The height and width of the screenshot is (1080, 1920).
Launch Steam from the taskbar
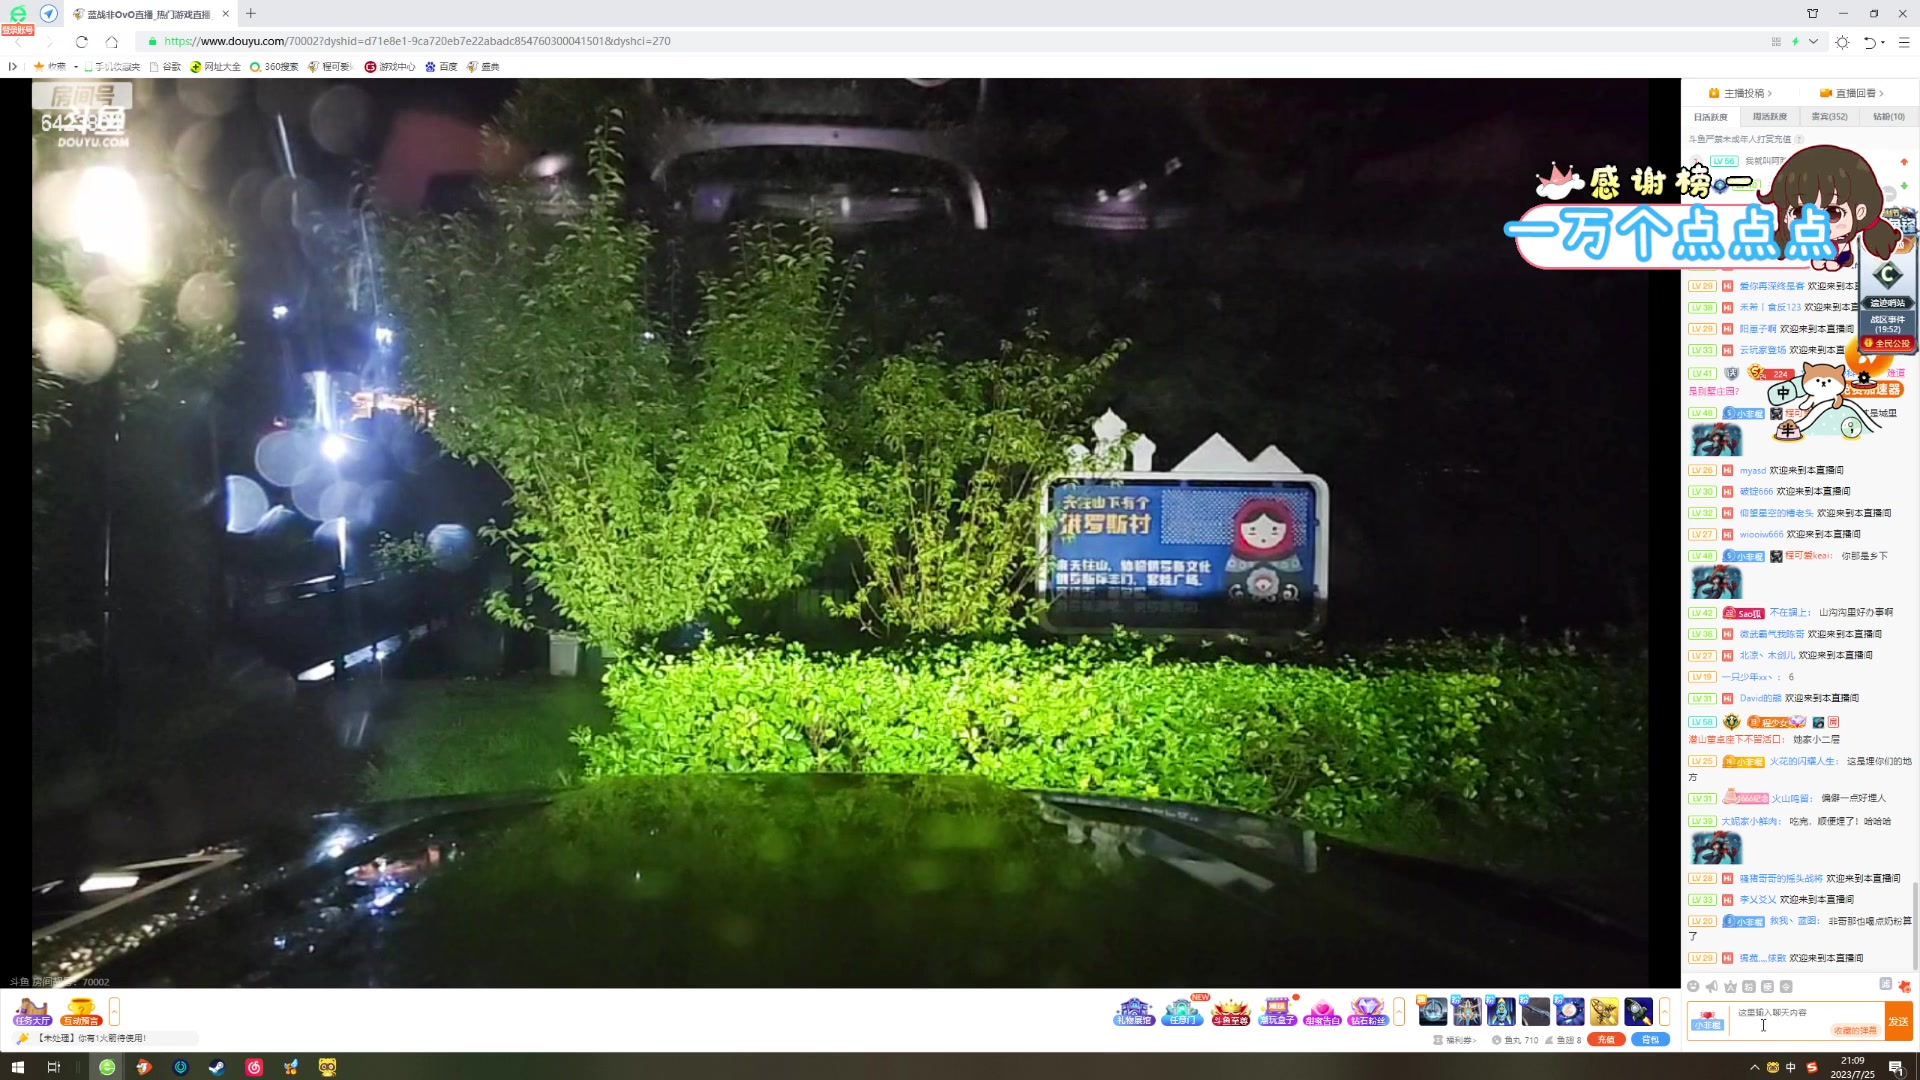(x=216, y=1067)
